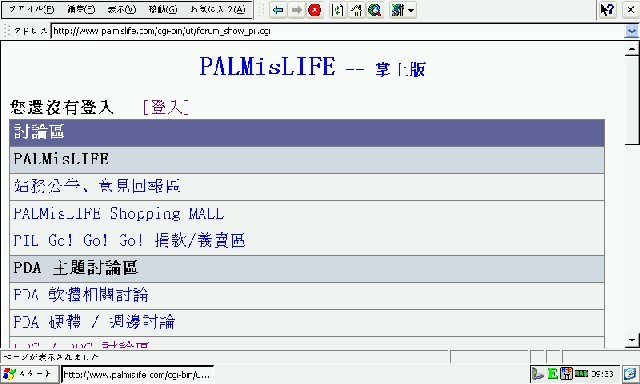Open the 編集(E) menu
The width and height of the screenshot is (640, 384).
[x=81, y=9]
